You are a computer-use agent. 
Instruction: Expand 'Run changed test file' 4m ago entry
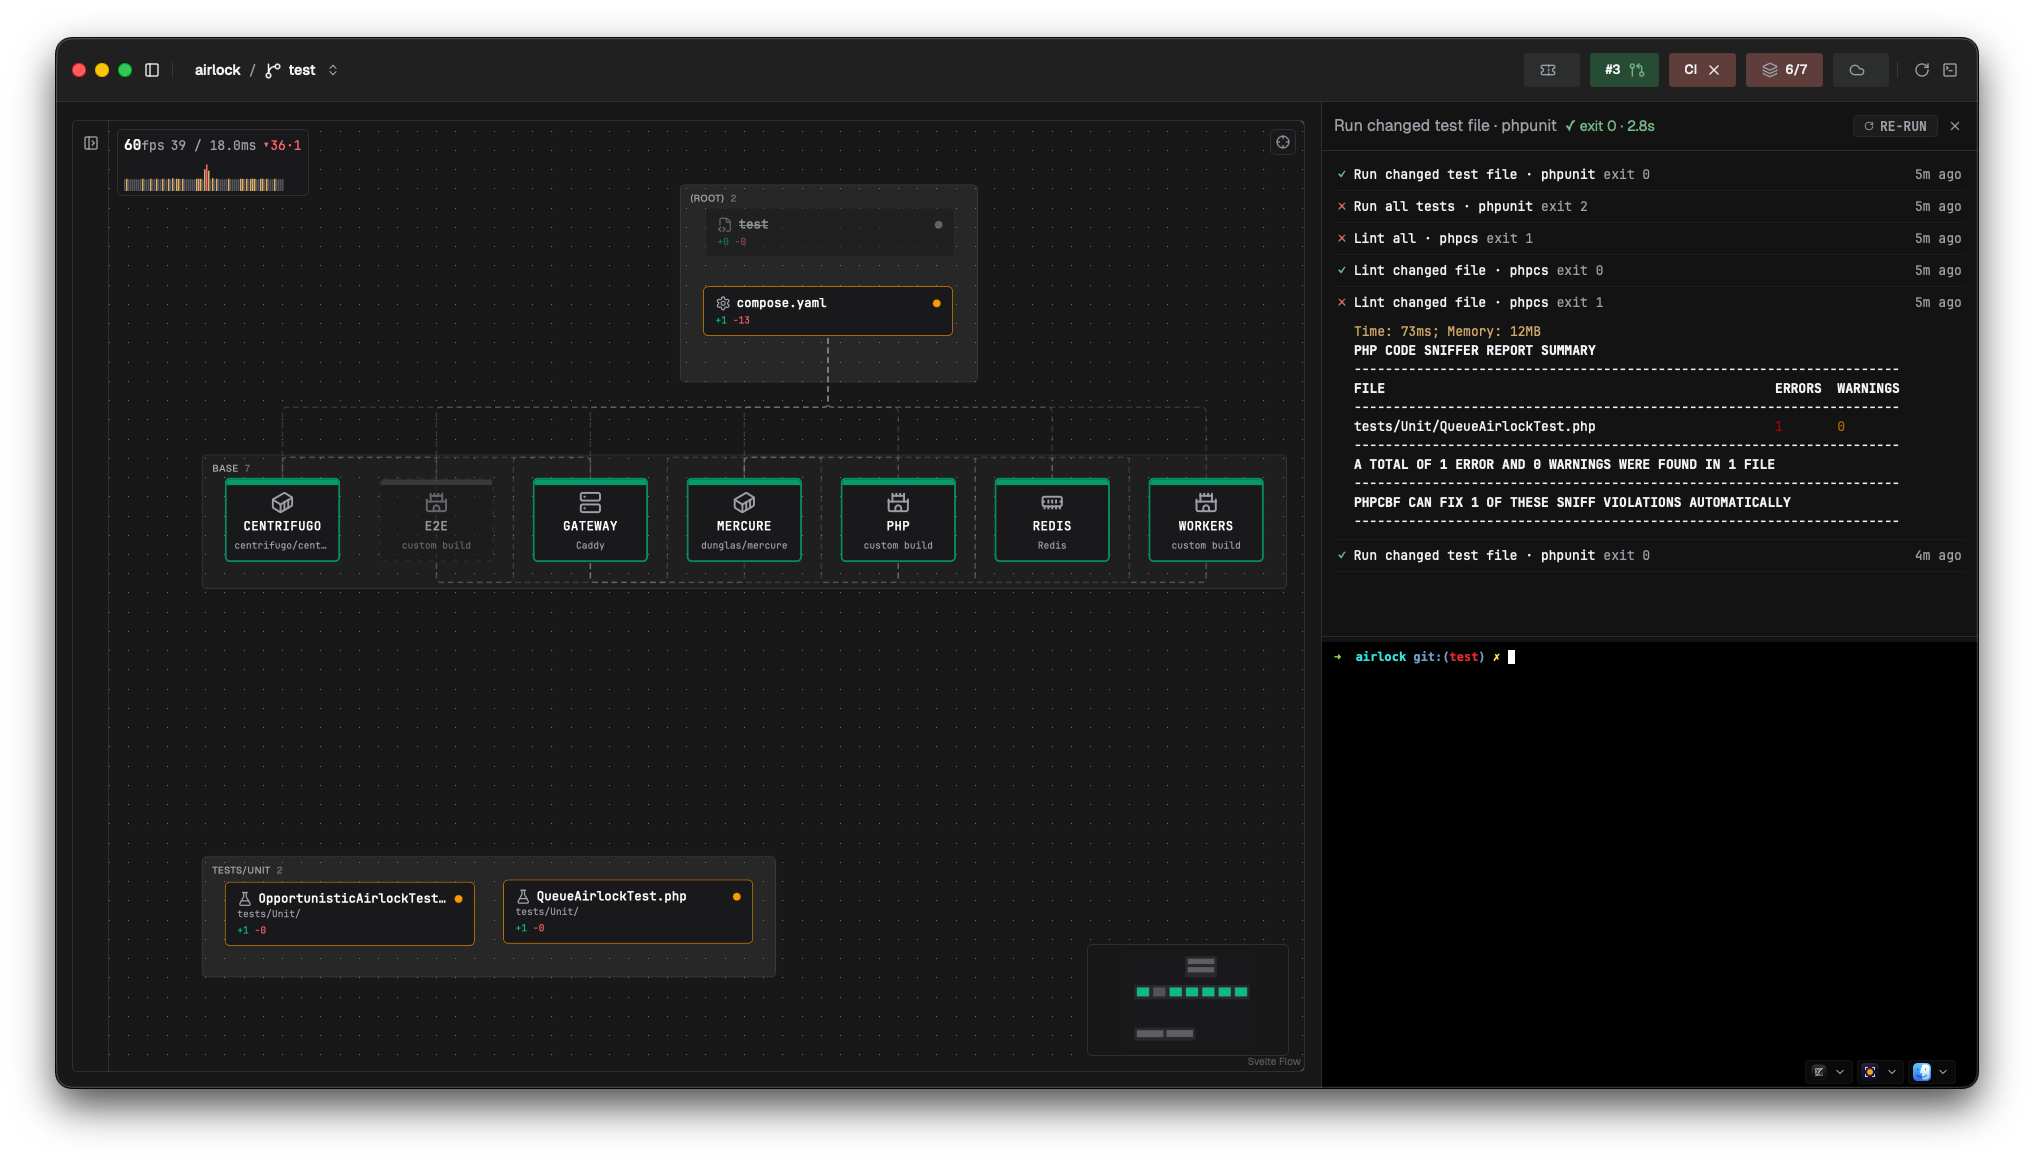click(x=1649, y=556)
